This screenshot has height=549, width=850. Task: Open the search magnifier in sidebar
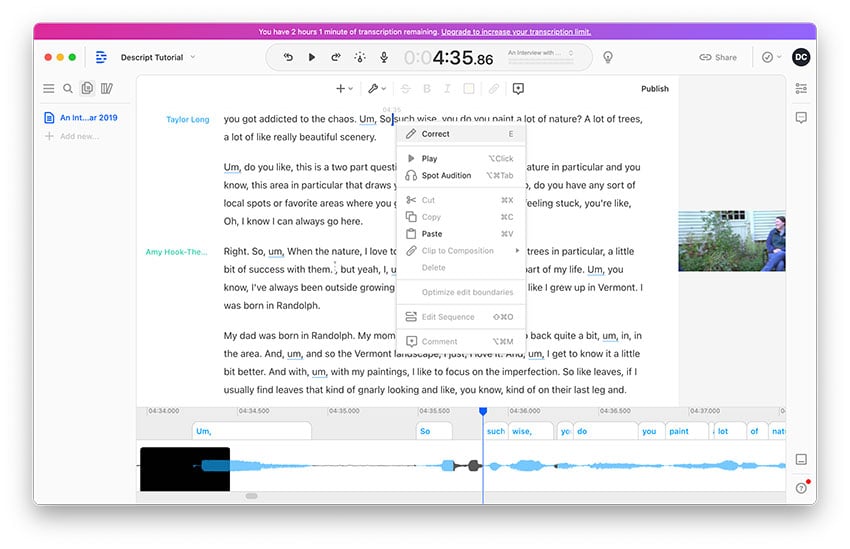(x=68, y=88)
